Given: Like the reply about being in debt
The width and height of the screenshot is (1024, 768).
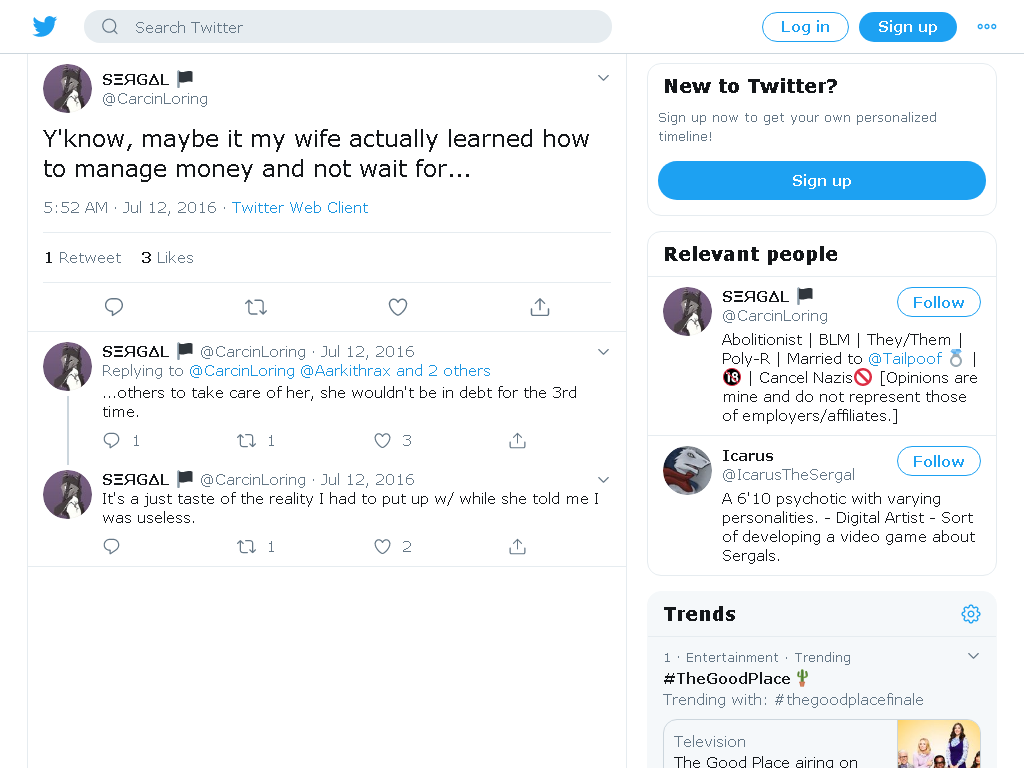Looking at the screenshot, I should 383,440.
